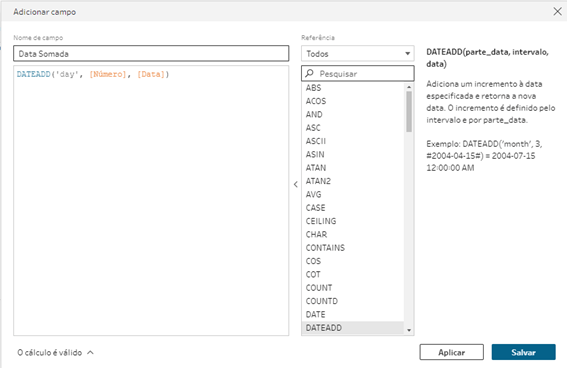Screen dimensions: 567x368
Task: Click the search magnifier icon
Action: (309, 73)
